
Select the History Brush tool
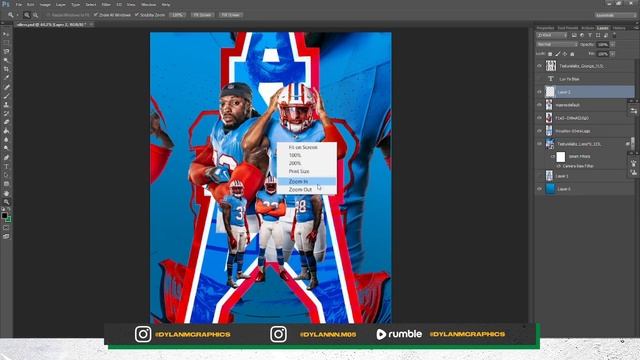(x=6, y=113)
